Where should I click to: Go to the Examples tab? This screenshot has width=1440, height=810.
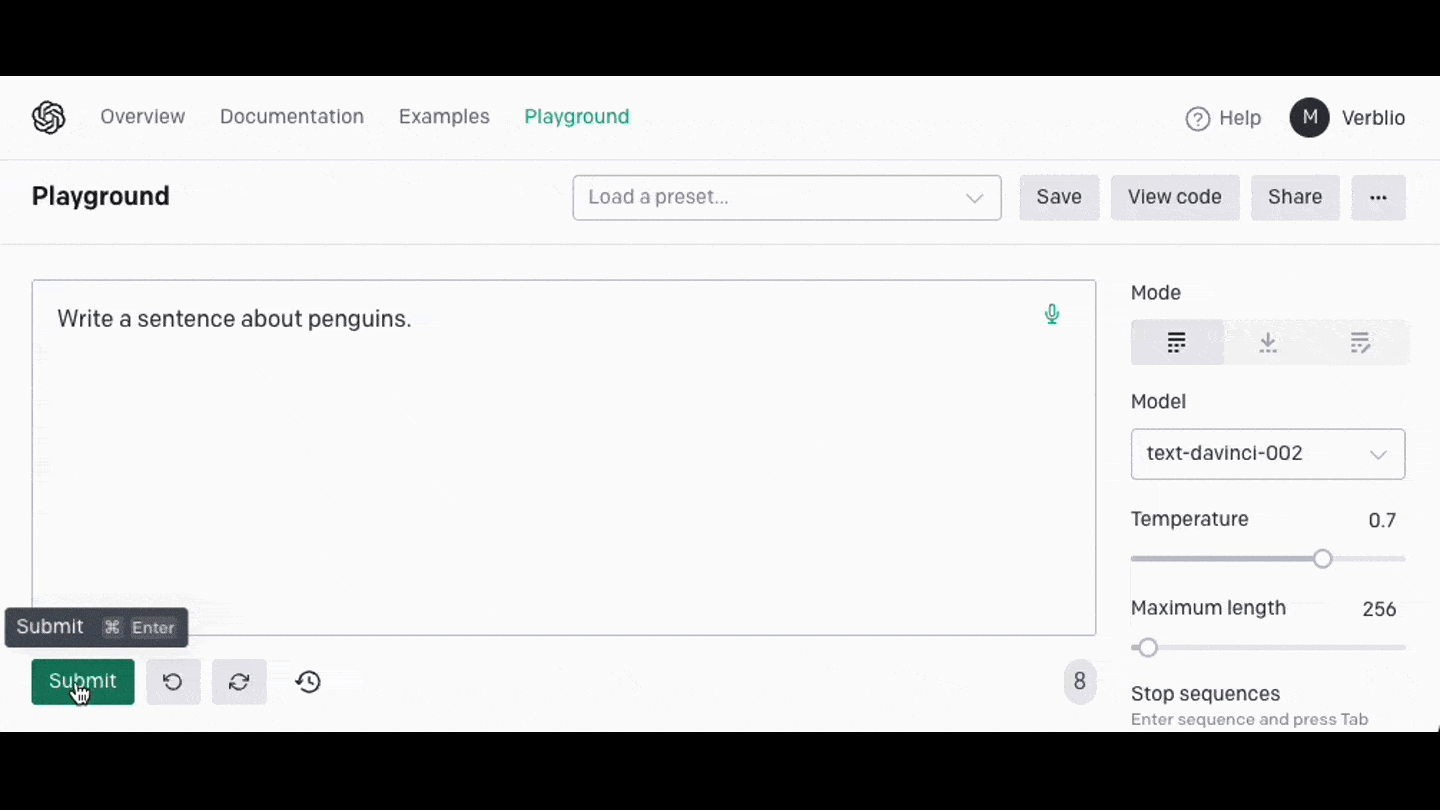pos(444,117)
